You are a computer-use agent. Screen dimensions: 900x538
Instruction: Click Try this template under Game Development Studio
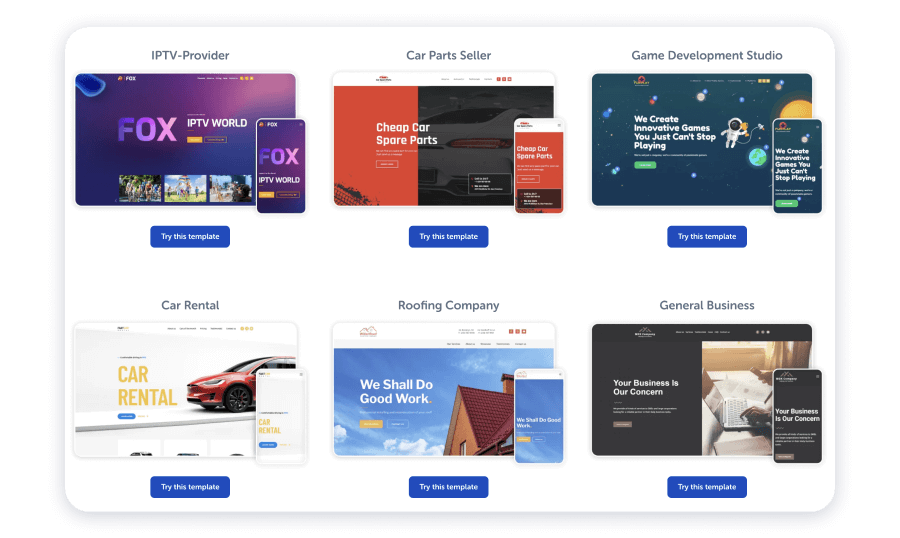[x=707, y=237]
